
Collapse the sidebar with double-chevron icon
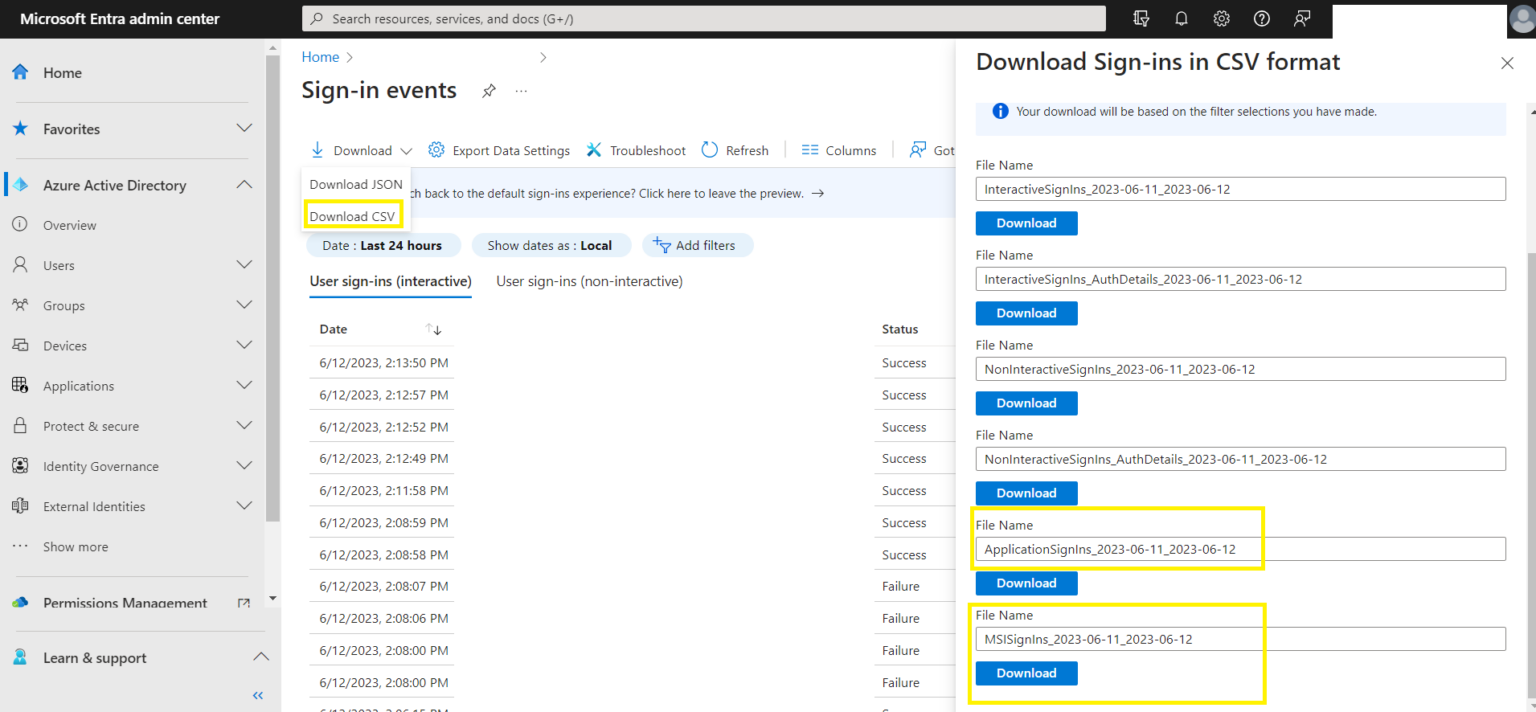point(258,695)
